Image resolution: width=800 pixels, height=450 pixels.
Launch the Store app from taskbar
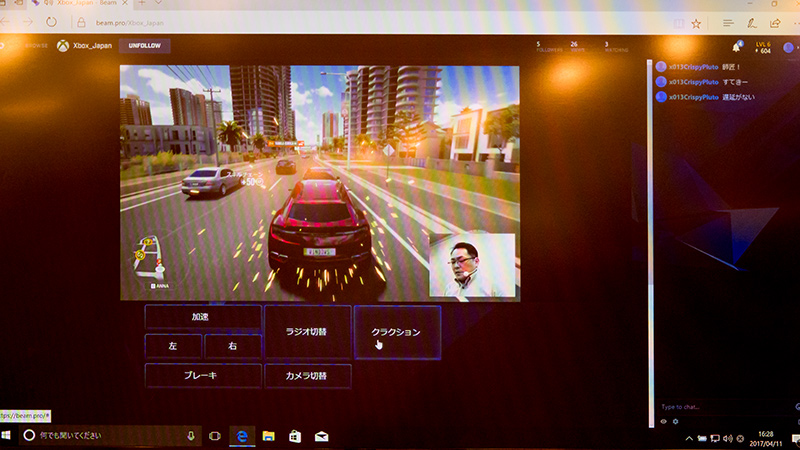pyautogui.click(x=295, y=436)
